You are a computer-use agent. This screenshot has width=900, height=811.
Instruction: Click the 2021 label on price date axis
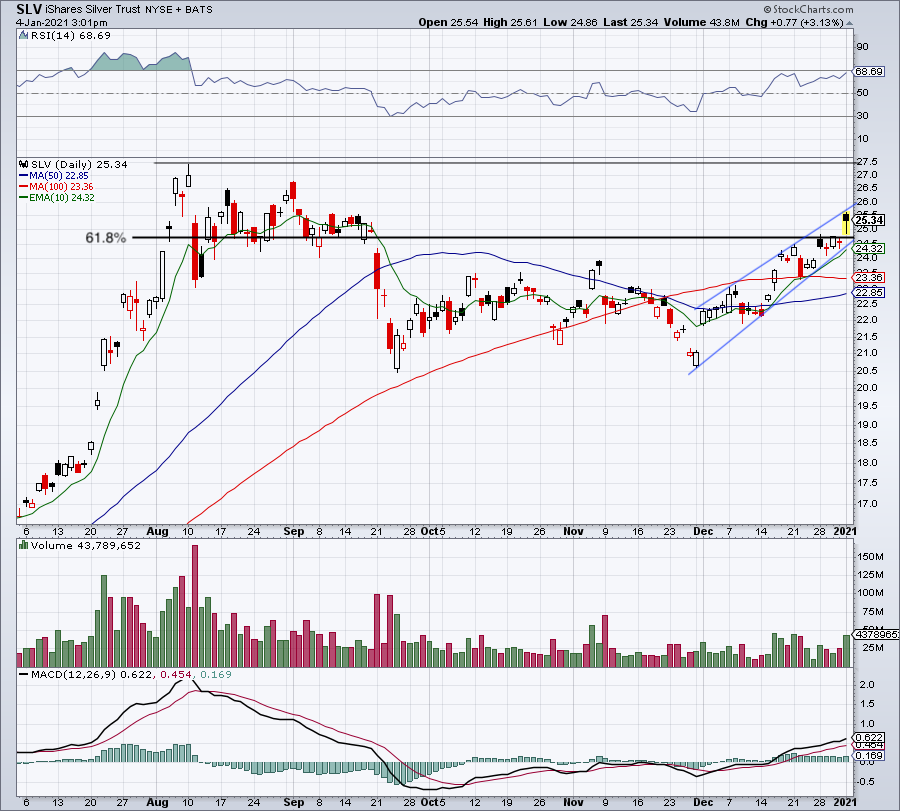[x=844, y=531]
